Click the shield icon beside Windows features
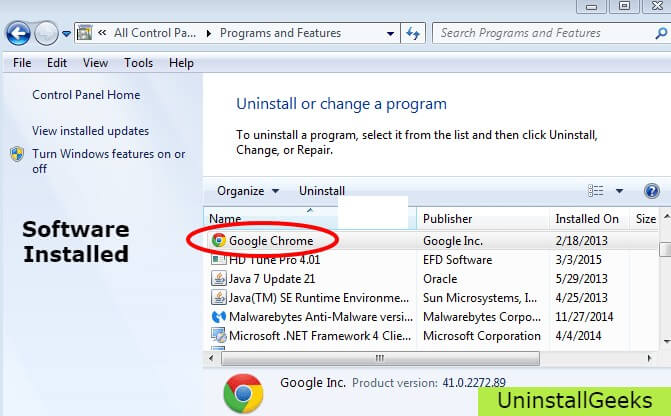This screenshot has width=671, height=416. click(x=17, y=154)
